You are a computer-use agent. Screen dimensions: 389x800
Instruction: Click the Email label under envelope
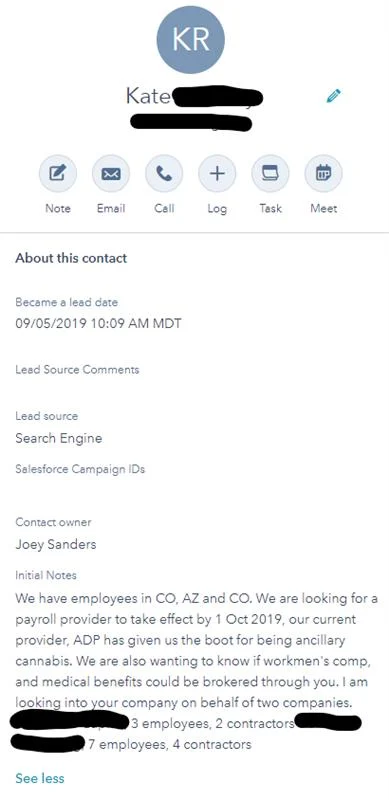111,208
